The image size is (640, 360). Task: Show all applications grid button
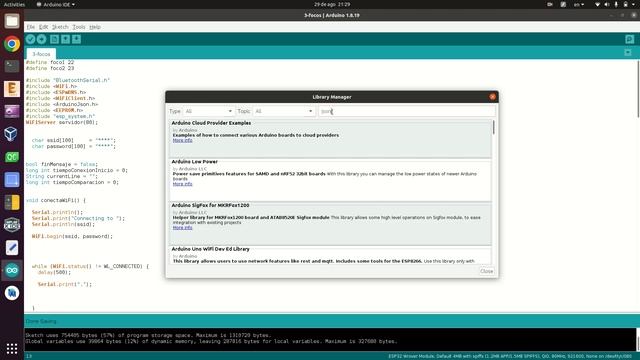(x=12, y=348)
